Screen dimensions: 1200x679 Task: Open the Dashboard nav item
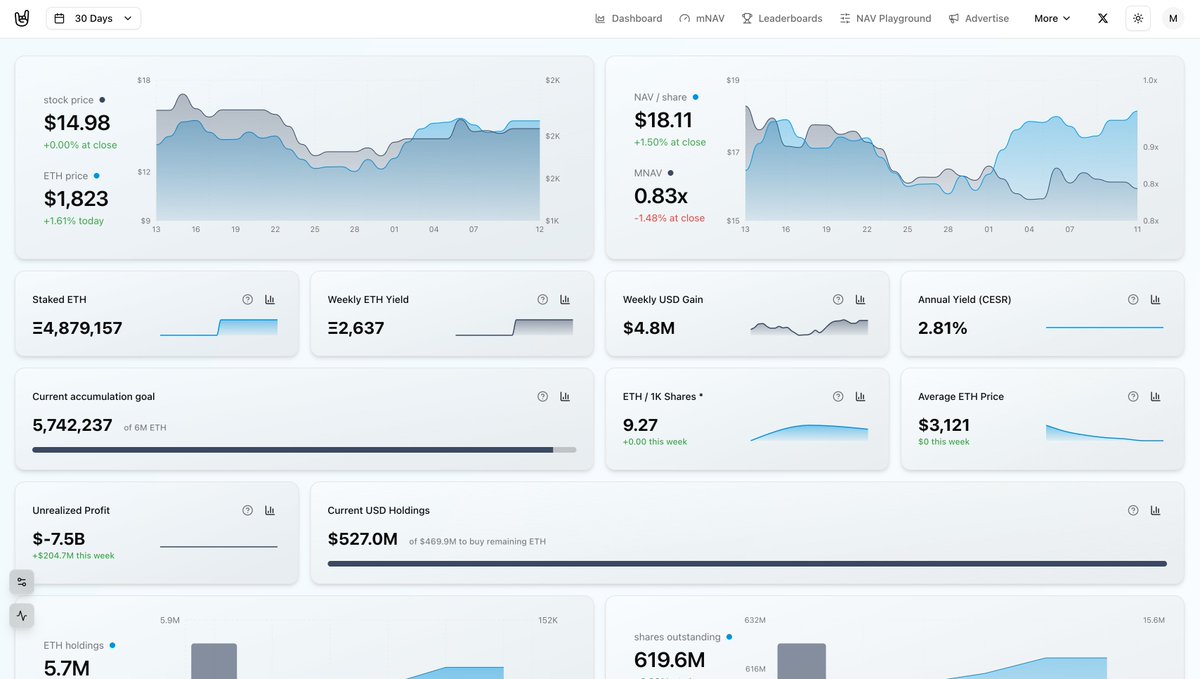tap(628, 18)
